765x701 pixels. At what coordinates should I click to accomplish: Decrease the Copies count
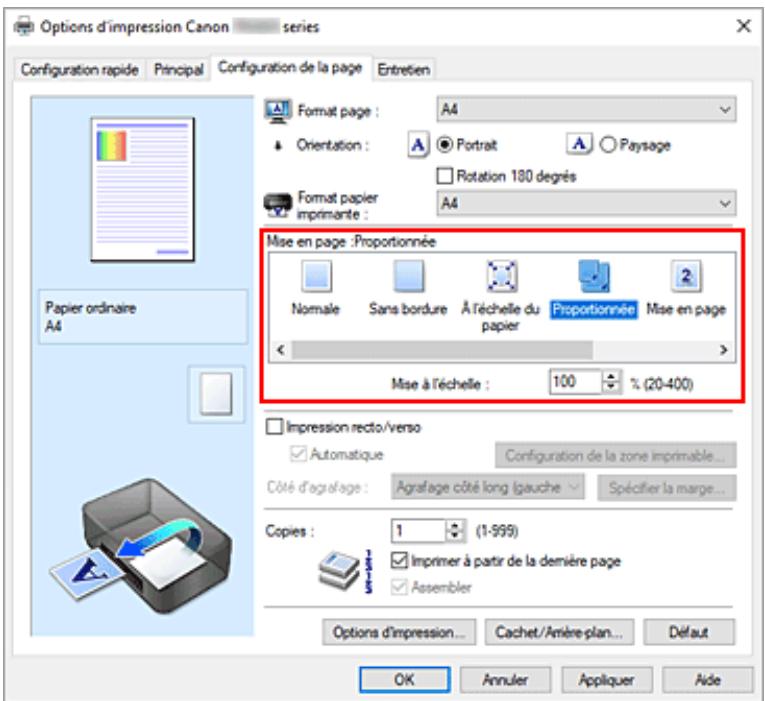pyautogui.click(x=455, y=536)
